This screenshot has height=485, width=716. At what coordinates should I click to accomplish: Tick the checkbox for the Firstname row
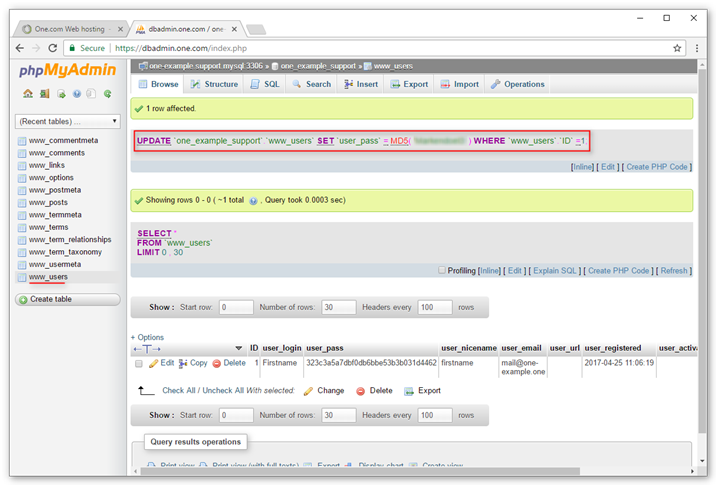tap(139, 364)
